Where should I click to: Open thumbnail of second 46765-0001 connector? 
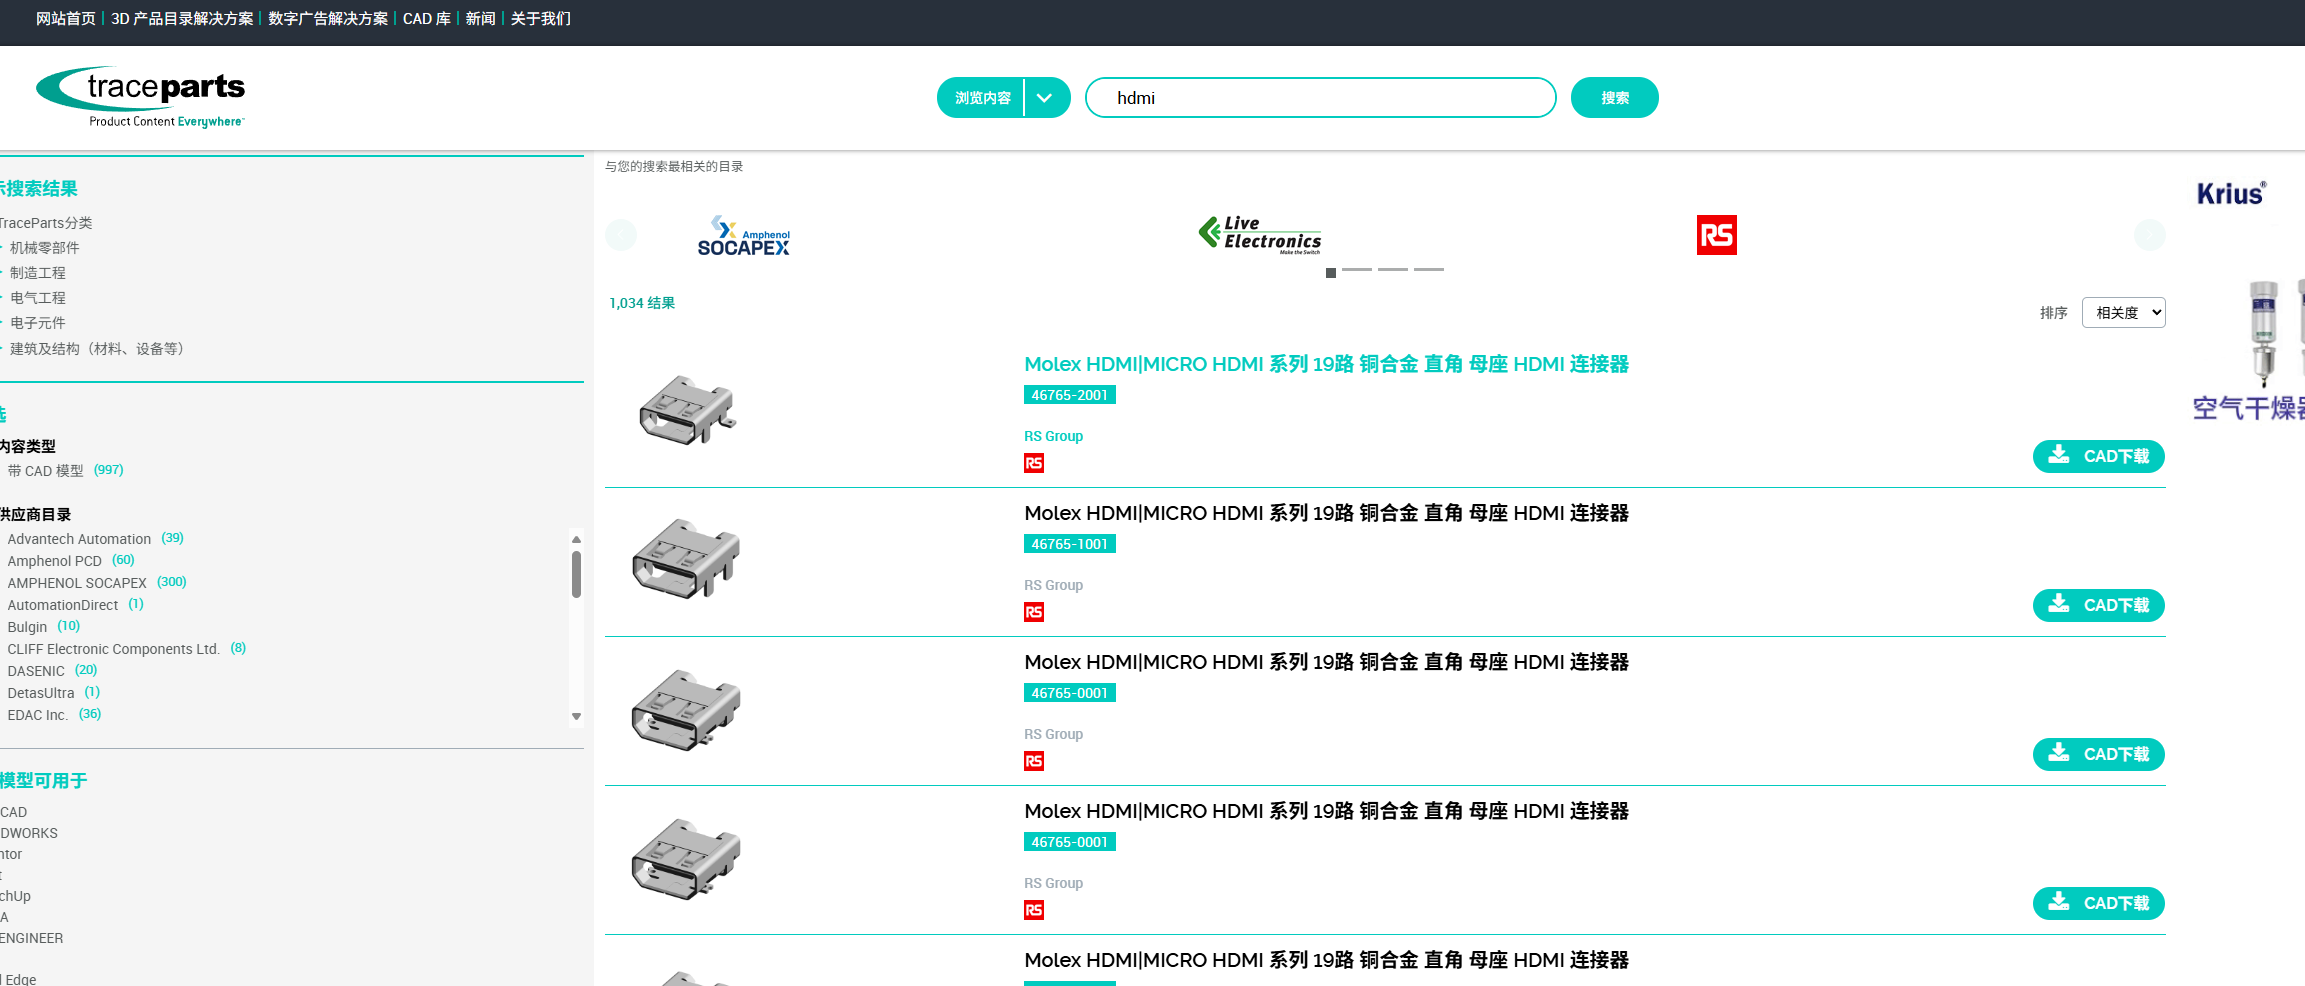coord(686,858)
